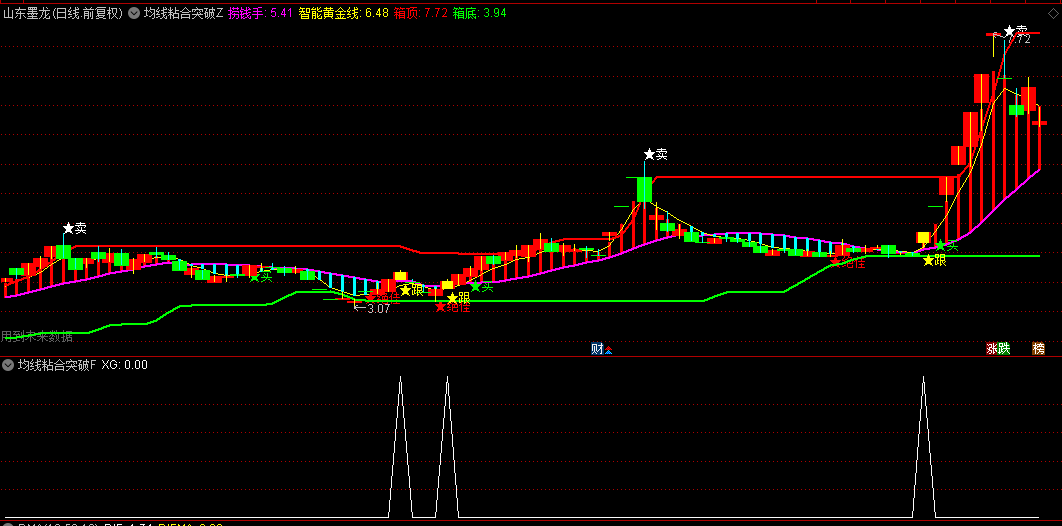Click the ★卖 marker above the middle peak
The width and height of the screenshot is (1062, 526).
(x=656, y=154)
